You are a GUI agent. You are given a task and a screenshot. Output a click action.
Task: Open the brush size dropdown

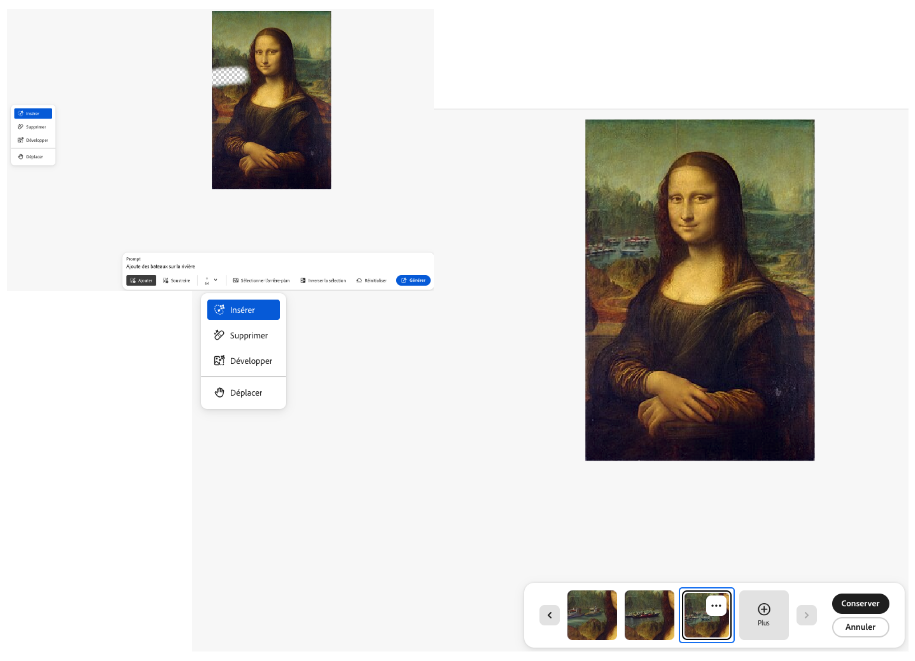pyautogui.click(x=215, y=280)
